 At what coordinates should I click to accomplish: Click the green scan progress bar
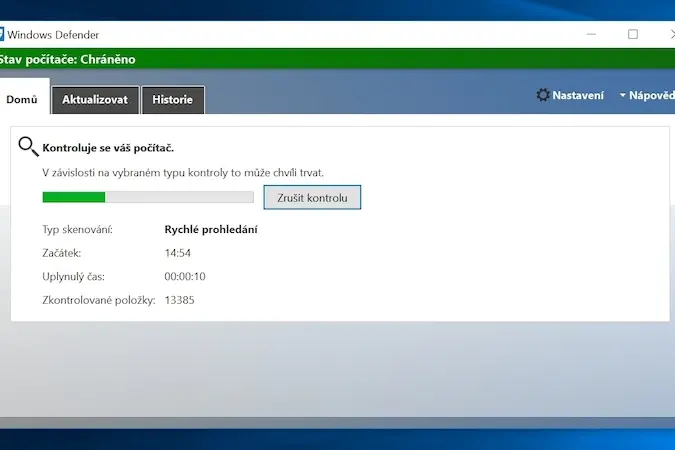148,197
